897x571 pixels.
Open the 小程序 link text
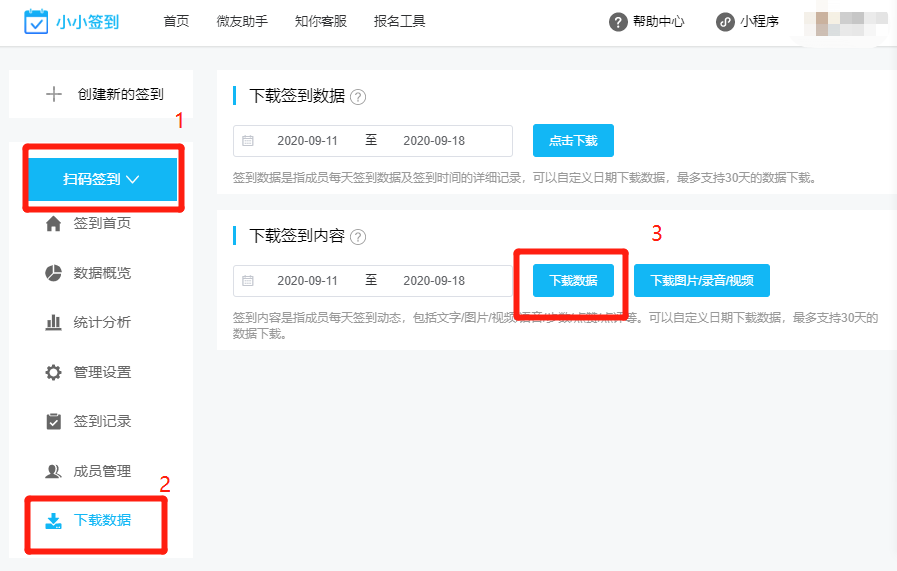coord(759,22)
